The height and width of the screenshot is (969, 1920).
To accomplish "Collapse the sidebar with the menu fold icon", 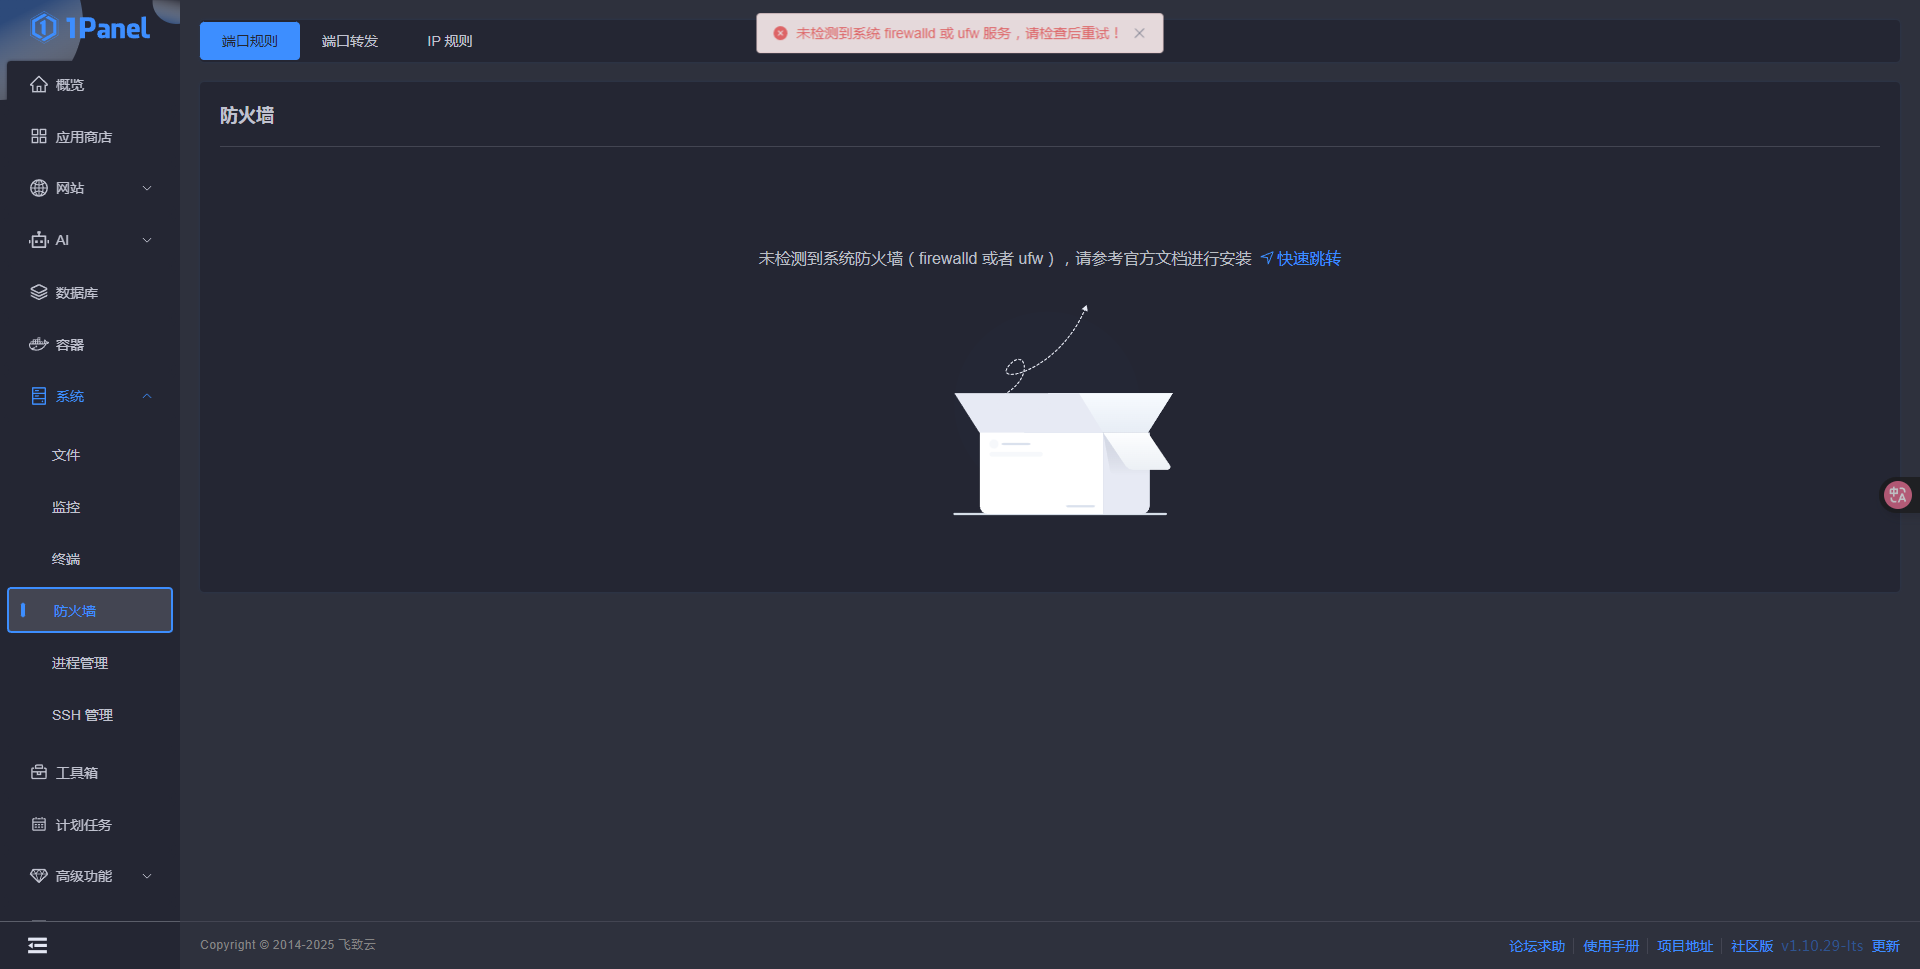I will [x=37, y=945].
